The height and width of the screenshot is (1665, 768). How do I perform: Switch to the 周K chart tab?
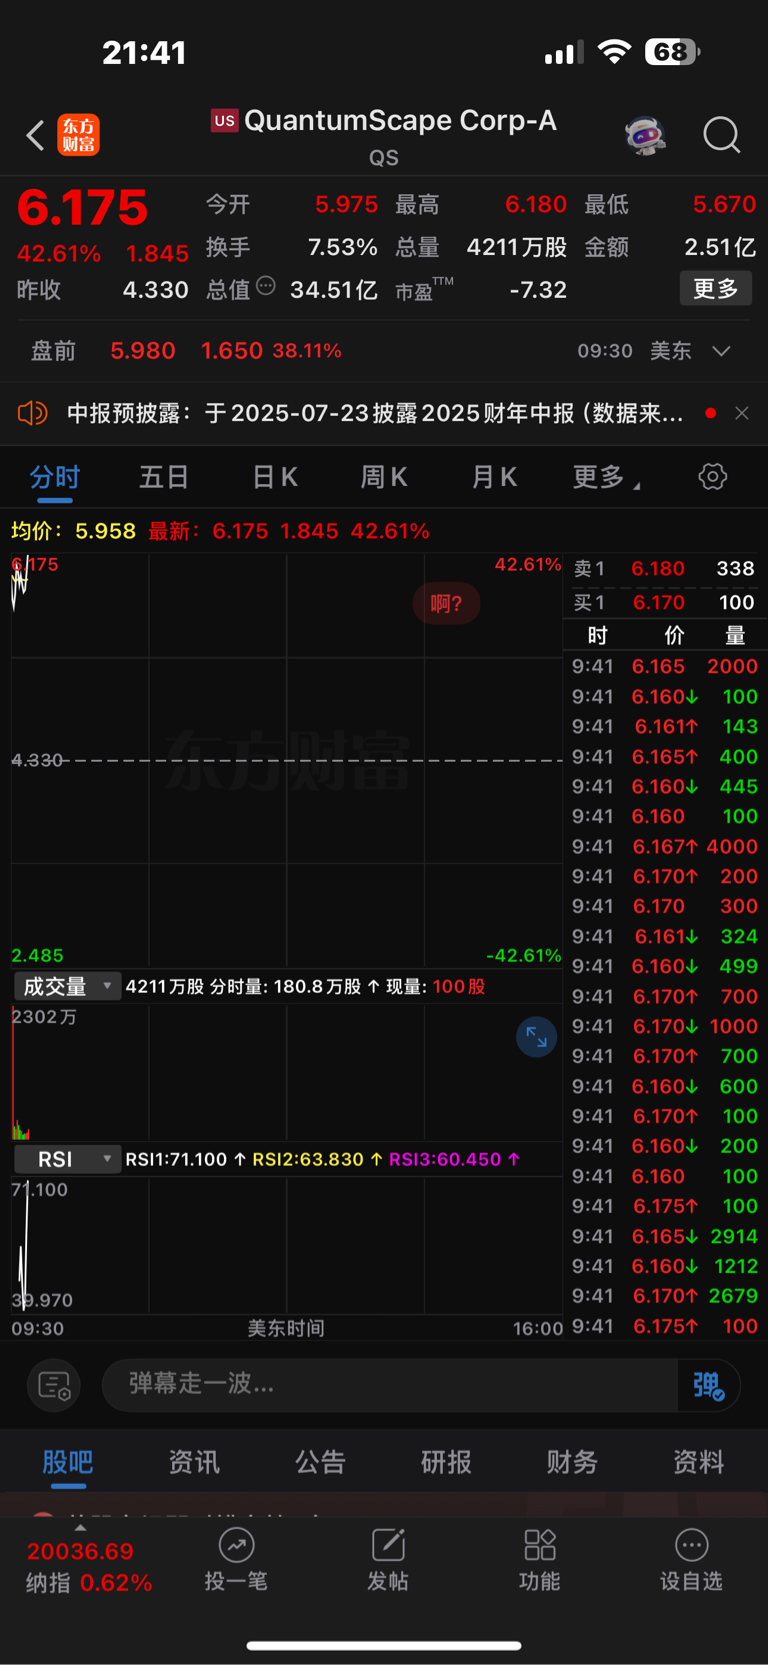click(x=384, y=478)
